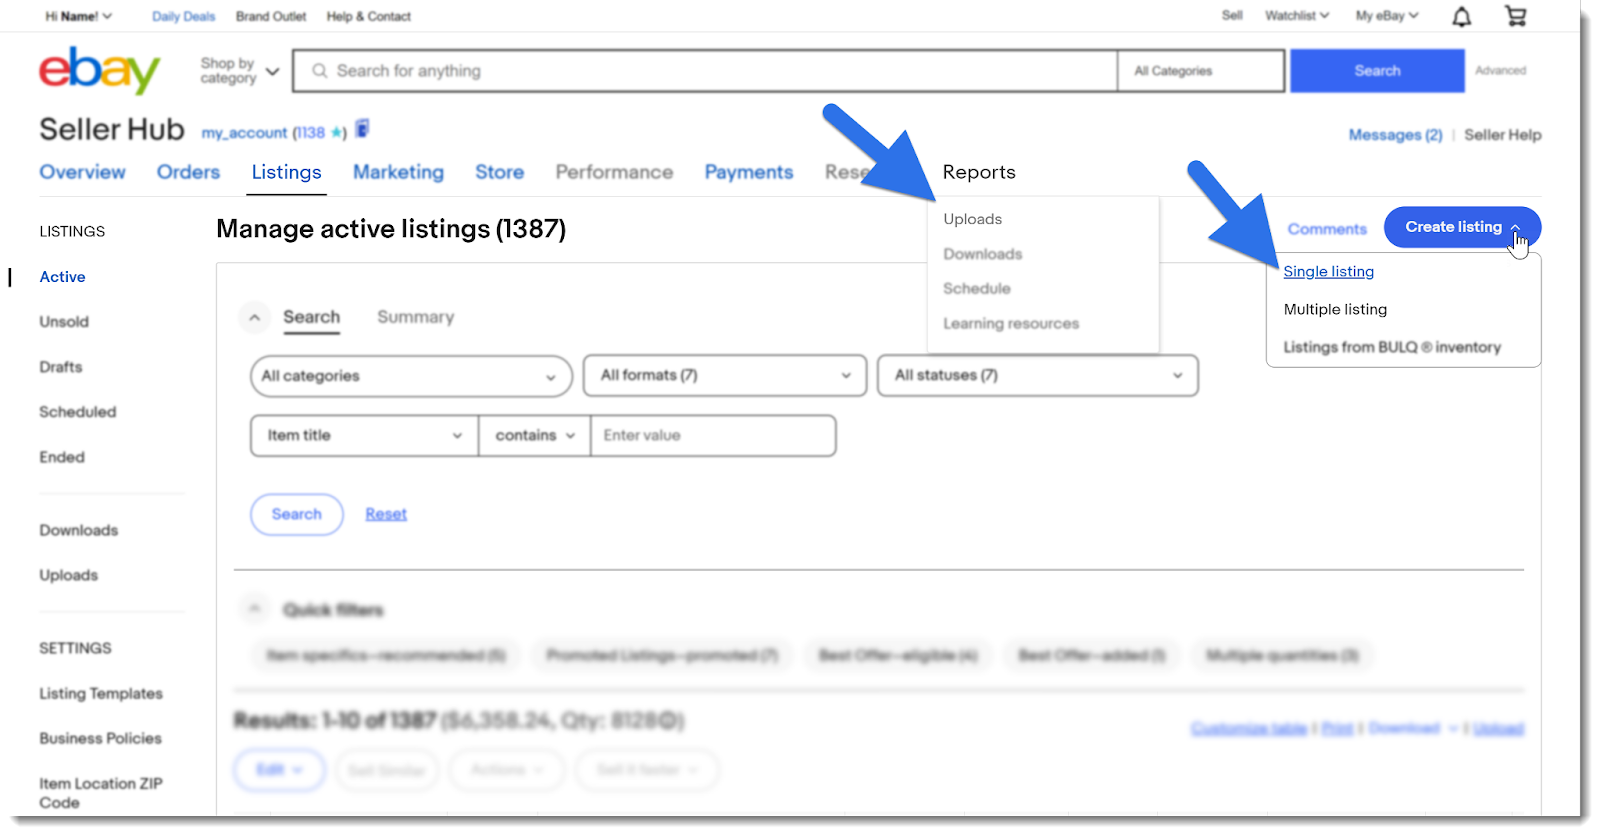
Task: Go to the Orders tab
Action: 188,172
